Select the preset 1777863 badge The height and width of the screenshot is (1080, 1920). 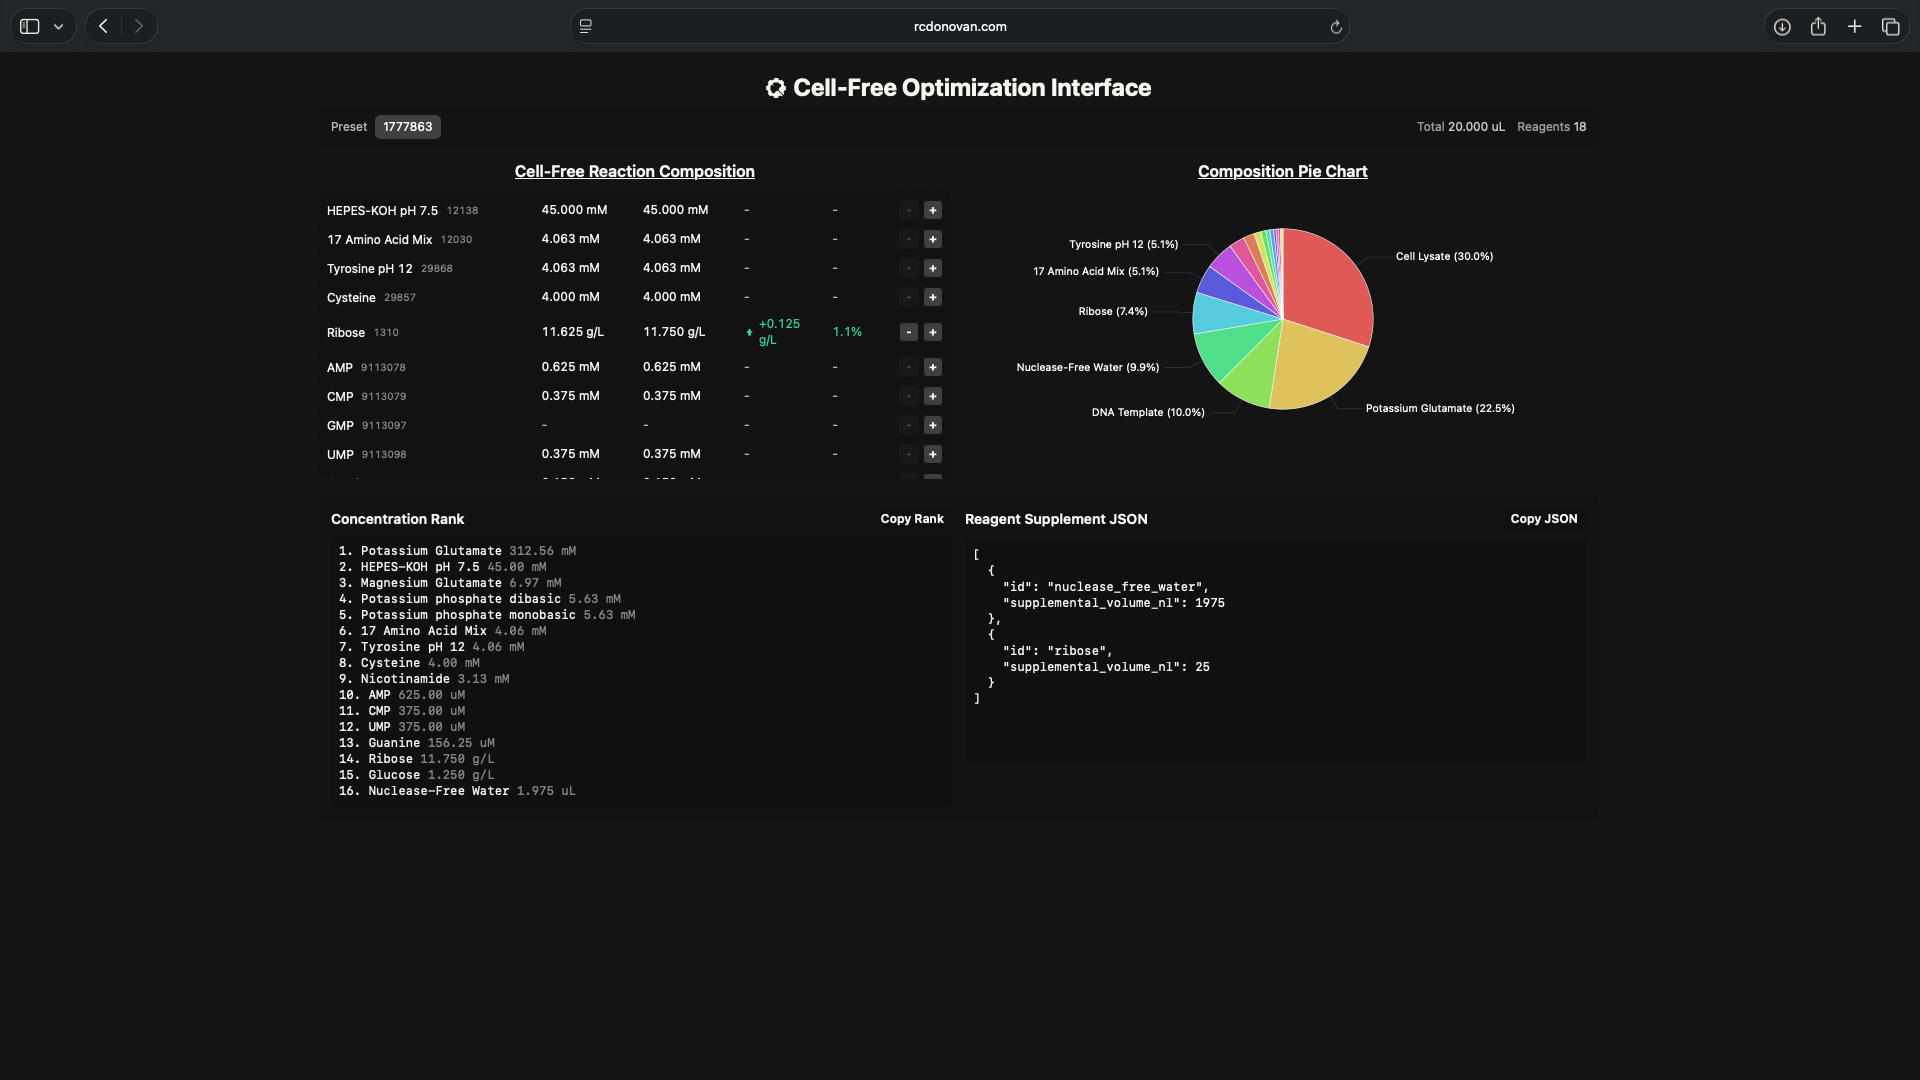[x=407, y=127]
